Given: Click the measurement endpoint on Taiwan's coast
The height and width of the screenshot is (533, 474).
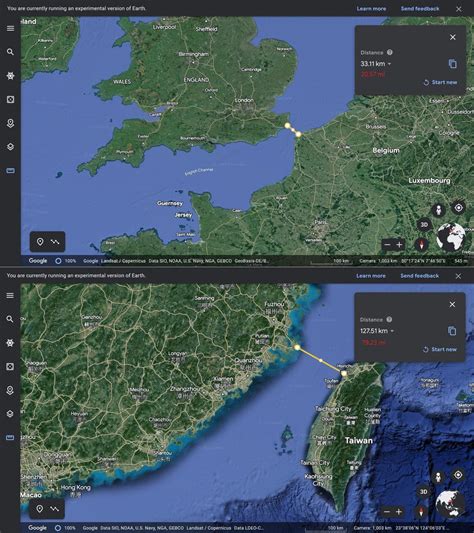Looking at the screenshot, I should [344, 373].
